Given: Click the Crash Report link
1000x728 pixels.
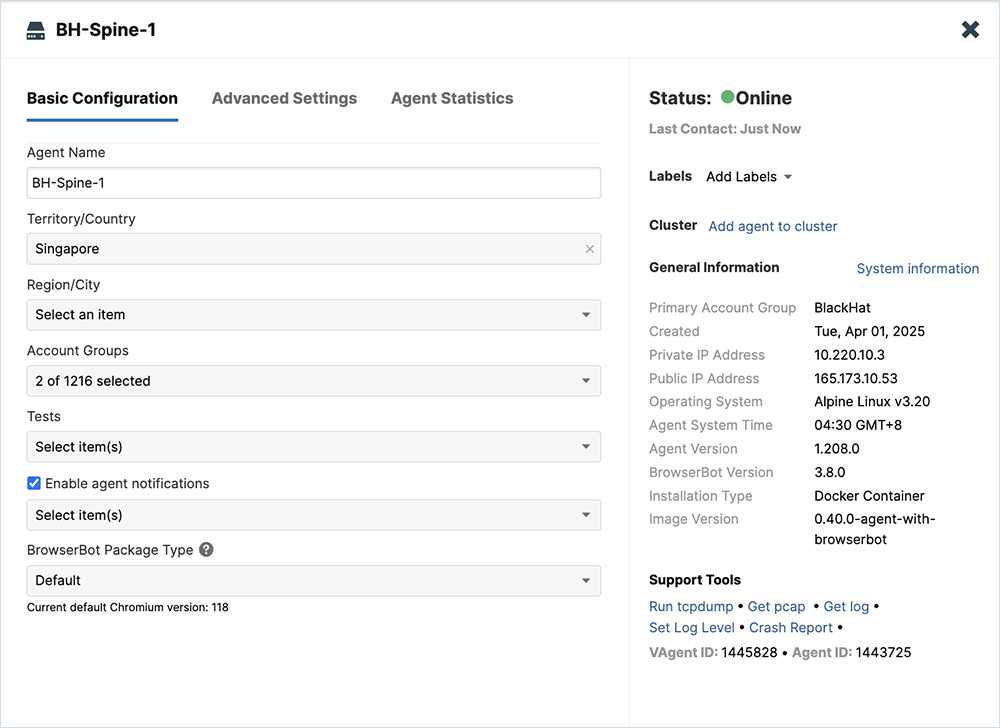Looking at the screenshot, I should pos(790,627).
